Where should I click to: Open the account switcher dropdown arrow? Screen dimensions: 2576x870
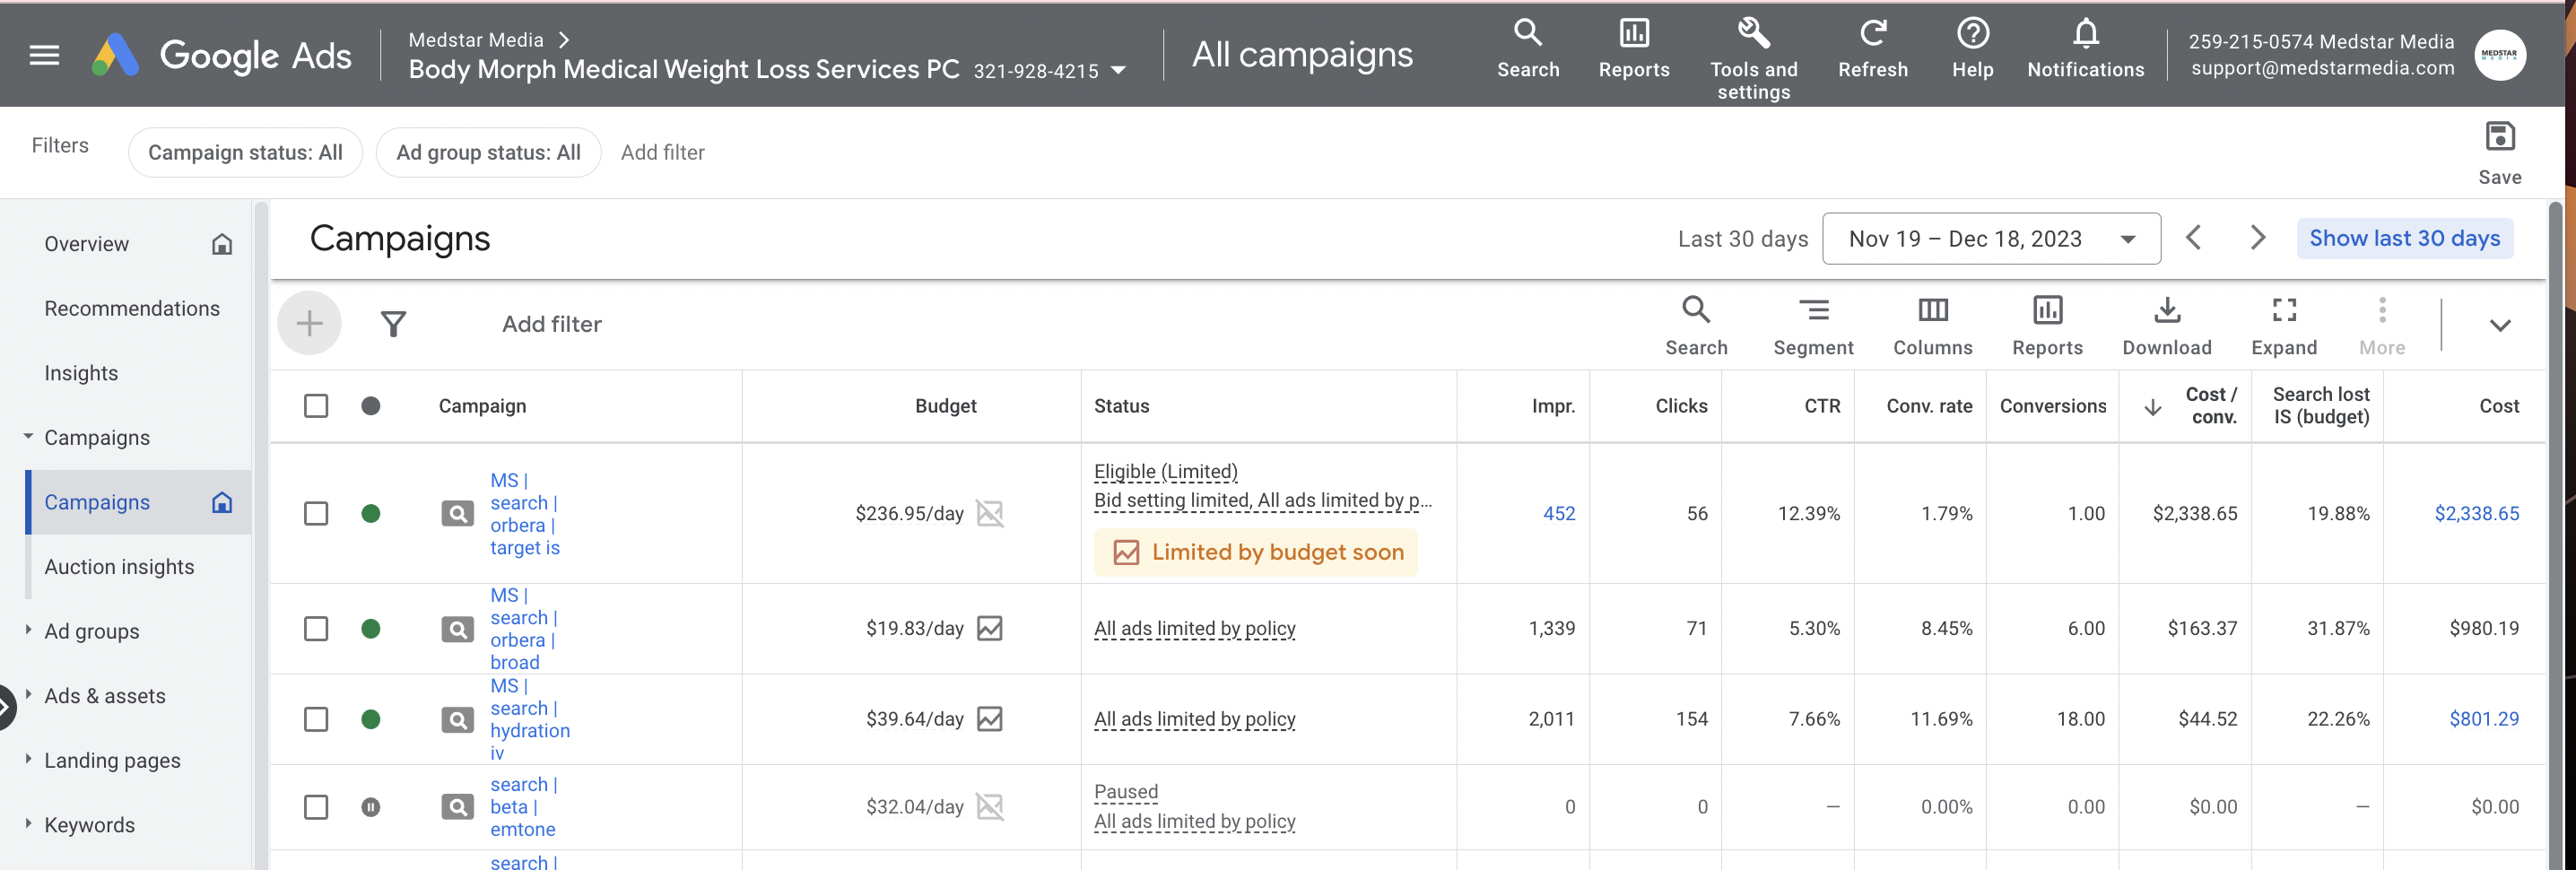click(1119, 71)
